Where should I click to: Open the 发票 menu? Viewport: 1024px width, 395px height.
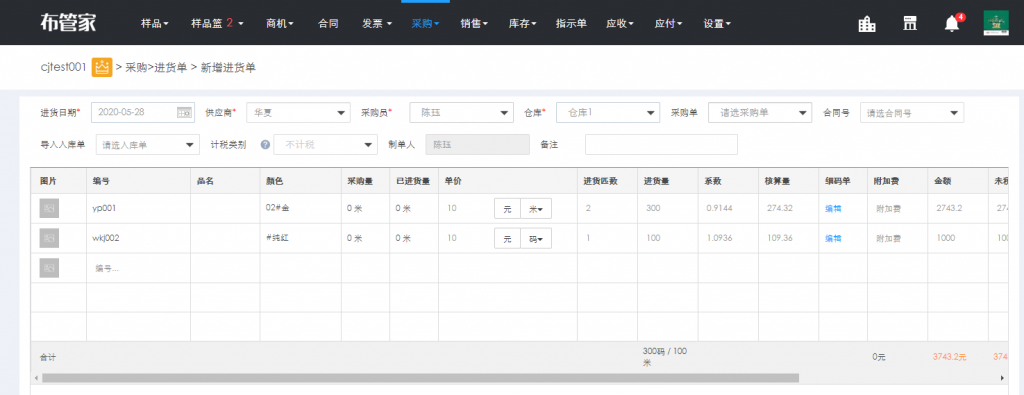[x=377, y=24]
